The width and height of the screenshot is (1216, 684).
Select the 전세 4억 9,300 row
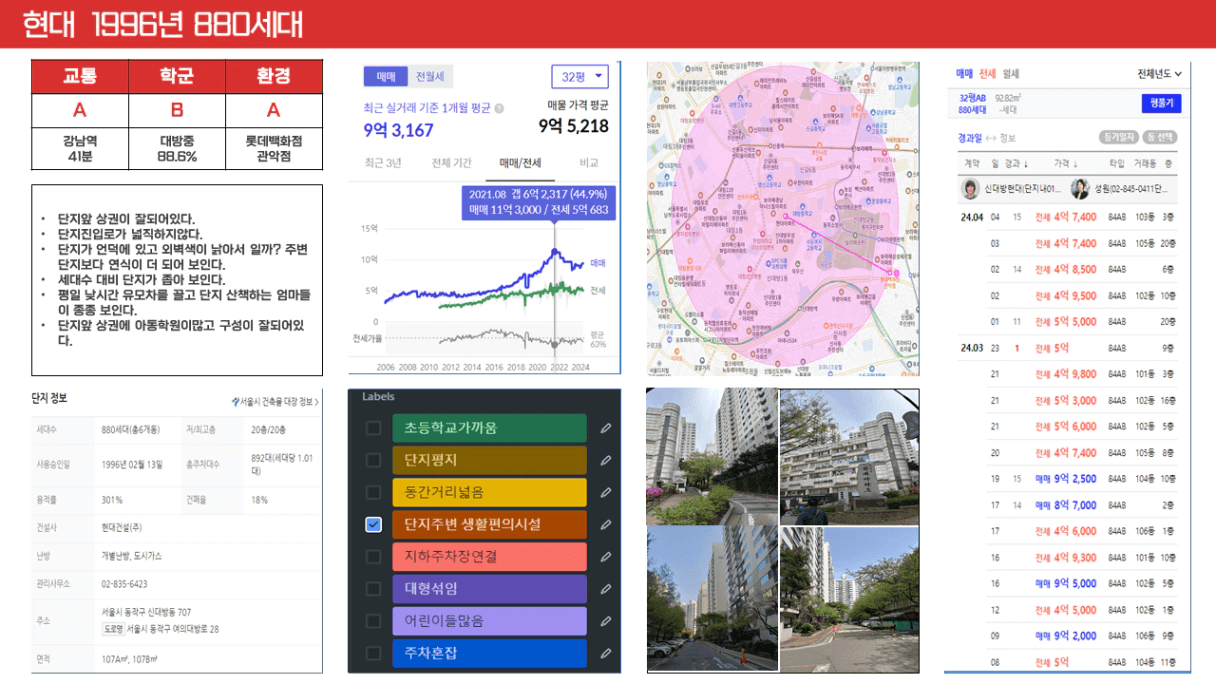pyautogui.click(x=1068, y=557)
